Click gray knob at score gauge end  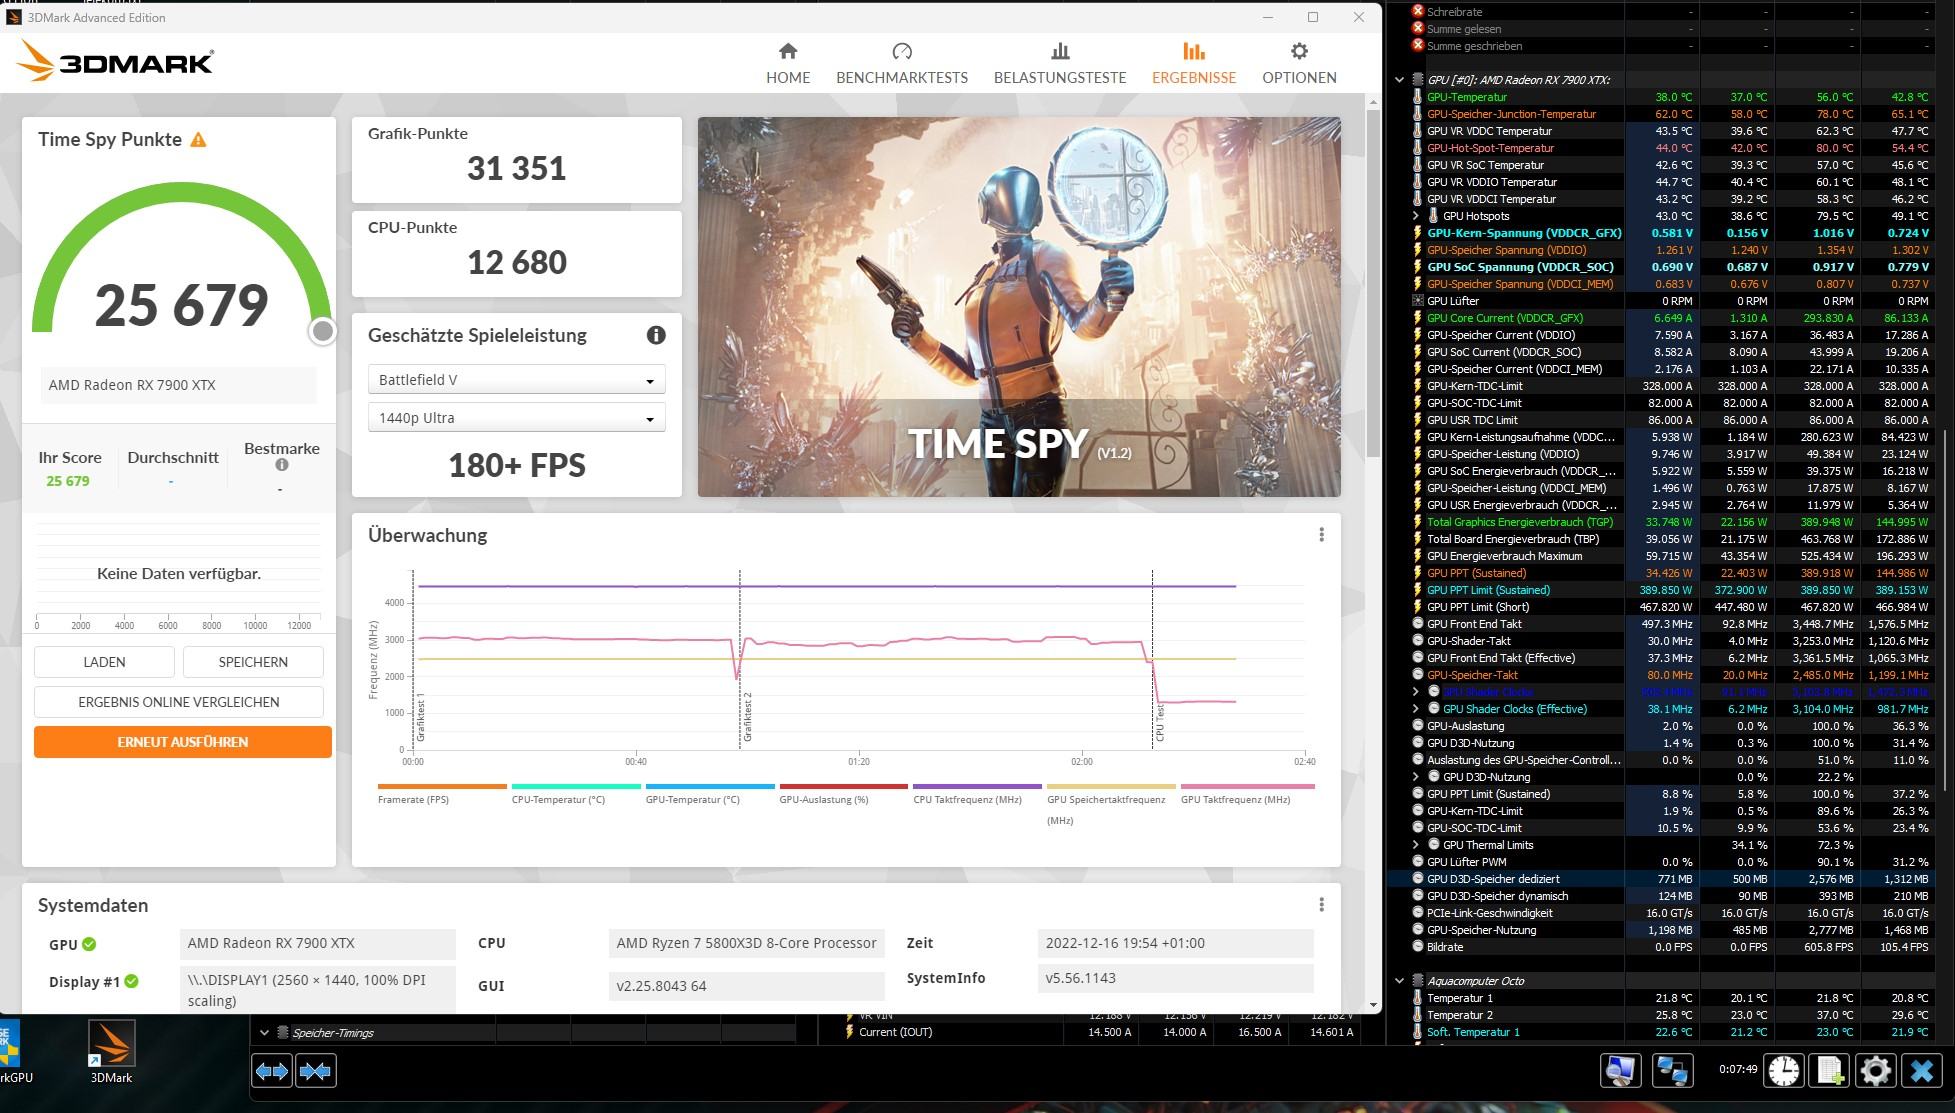tap(322, 331)
